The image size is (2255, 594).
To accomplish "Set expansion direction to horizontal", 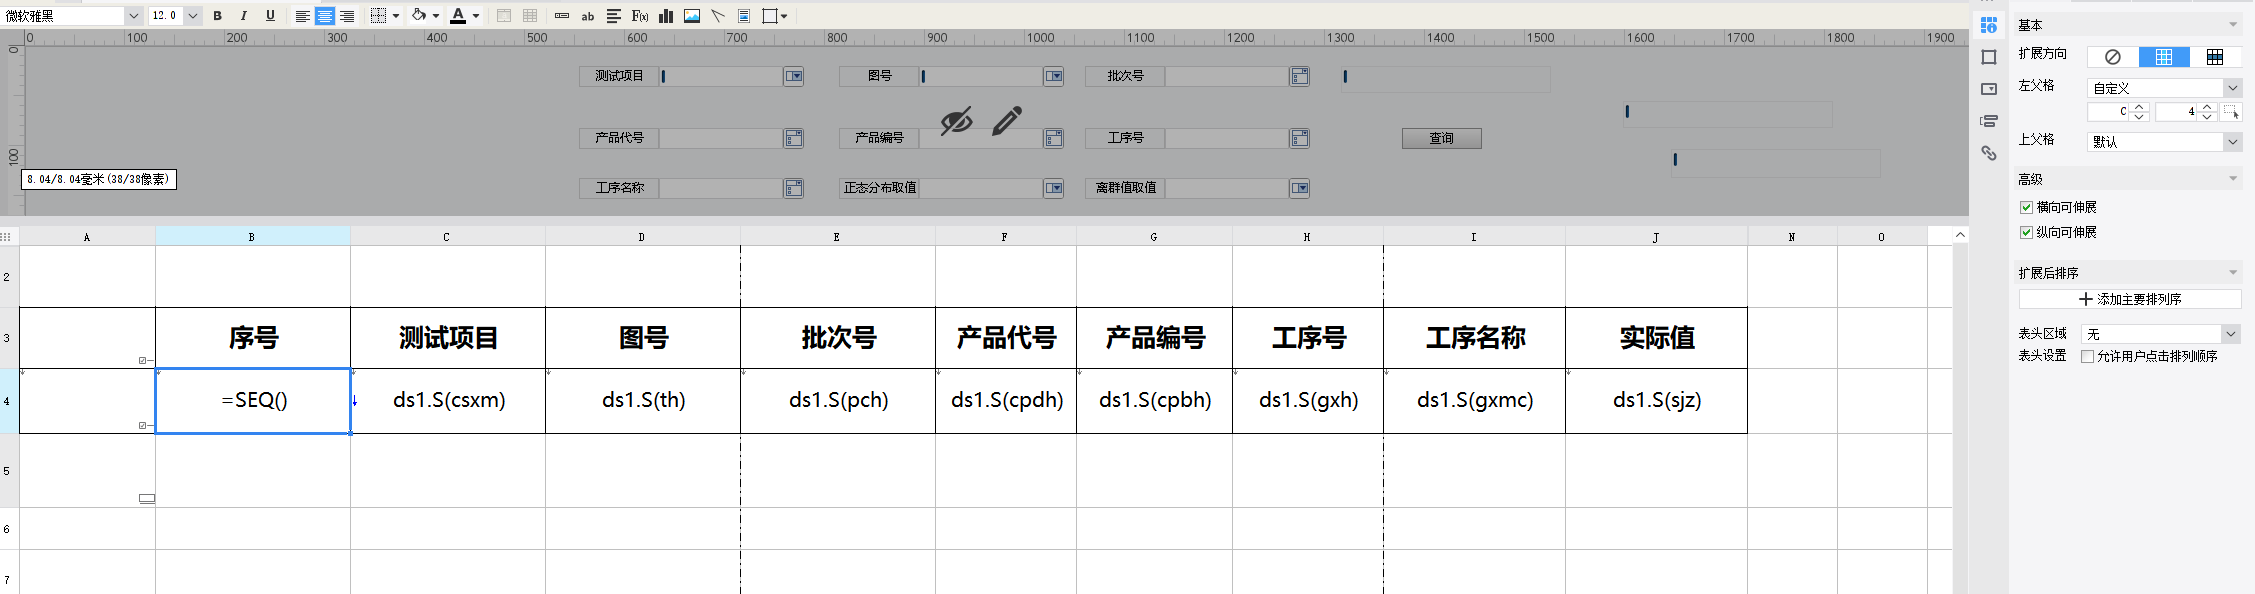I will click(x=2215, y=57).
